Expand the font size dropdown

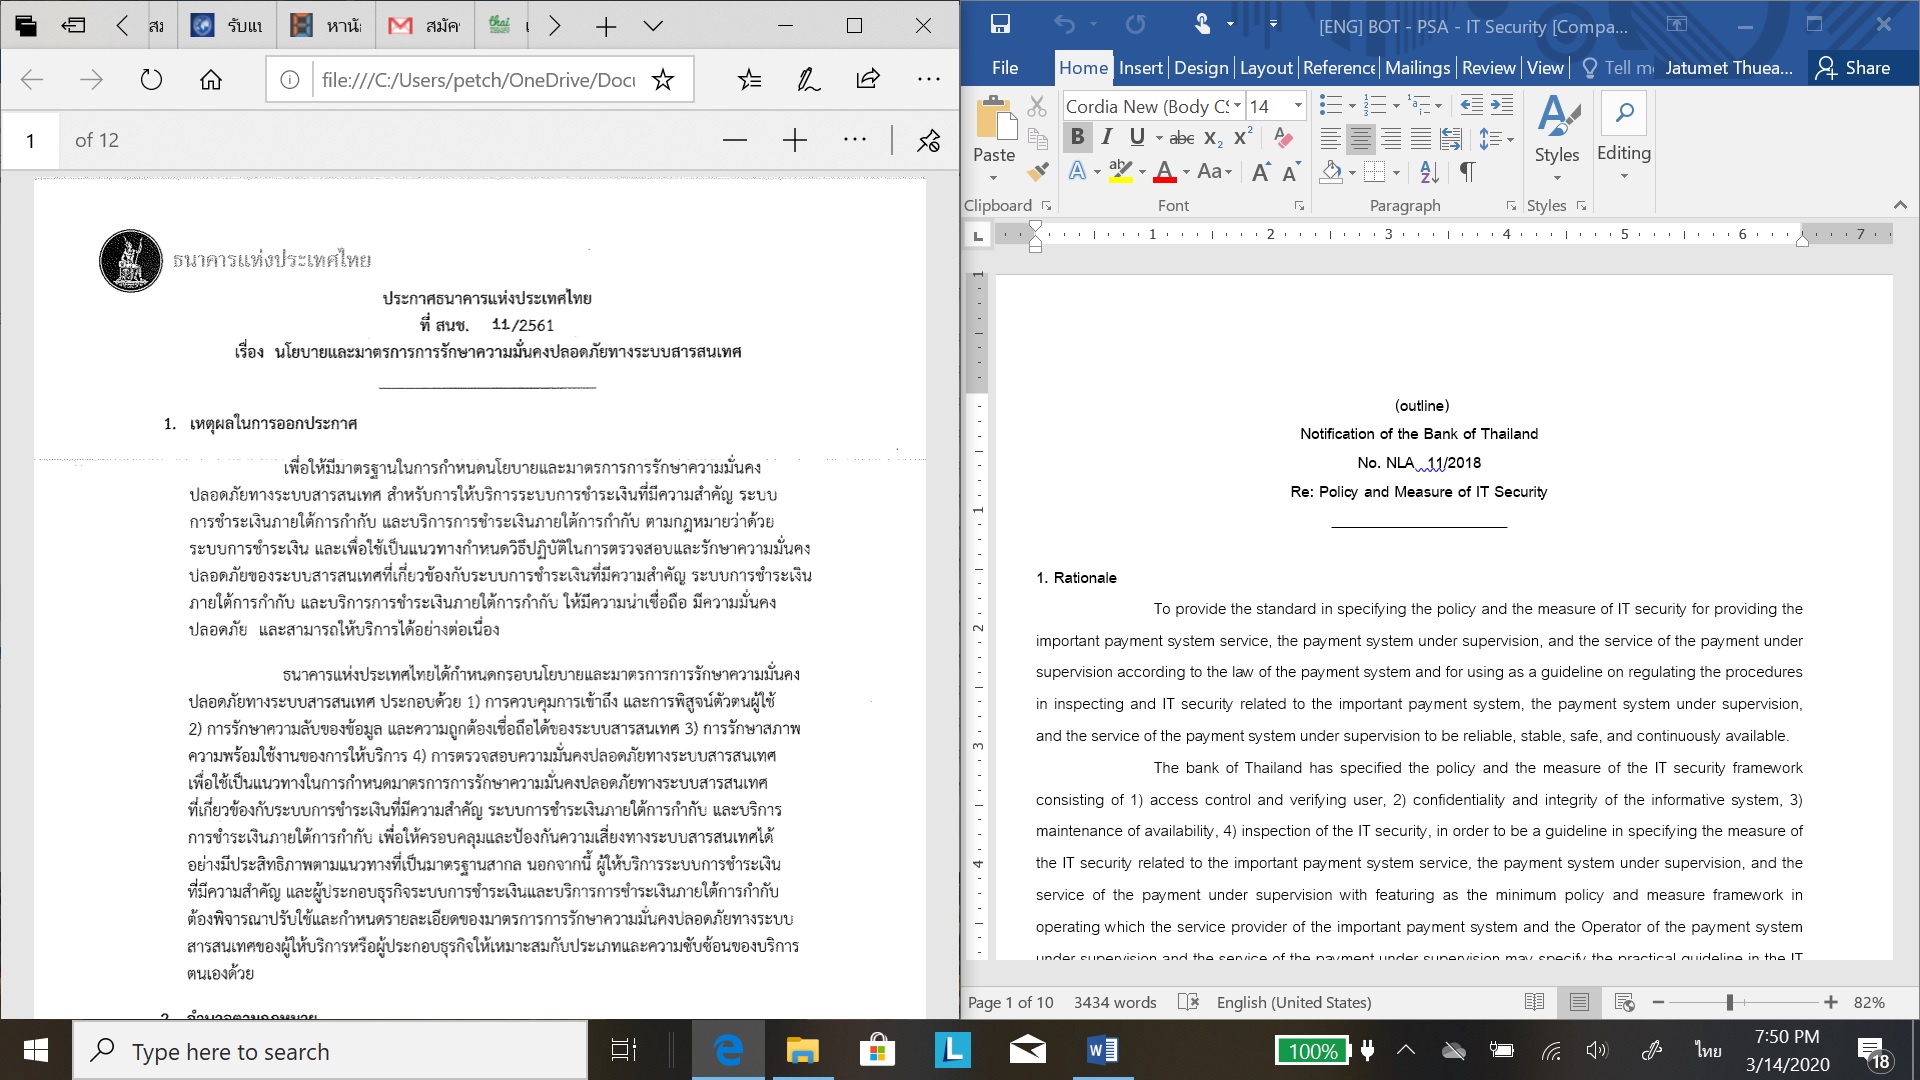1298,106
